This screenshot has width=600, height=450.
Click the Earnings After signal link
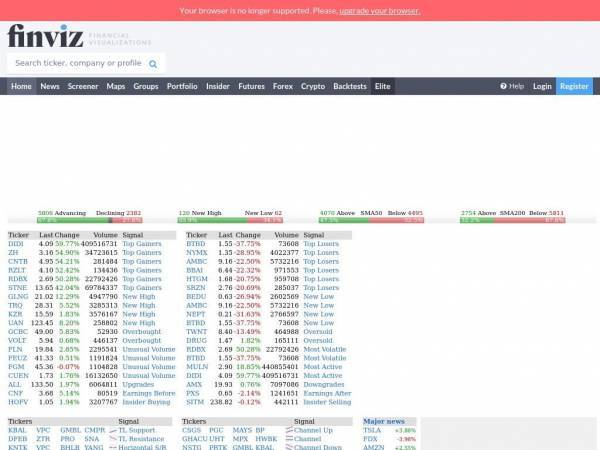point(328,393)
